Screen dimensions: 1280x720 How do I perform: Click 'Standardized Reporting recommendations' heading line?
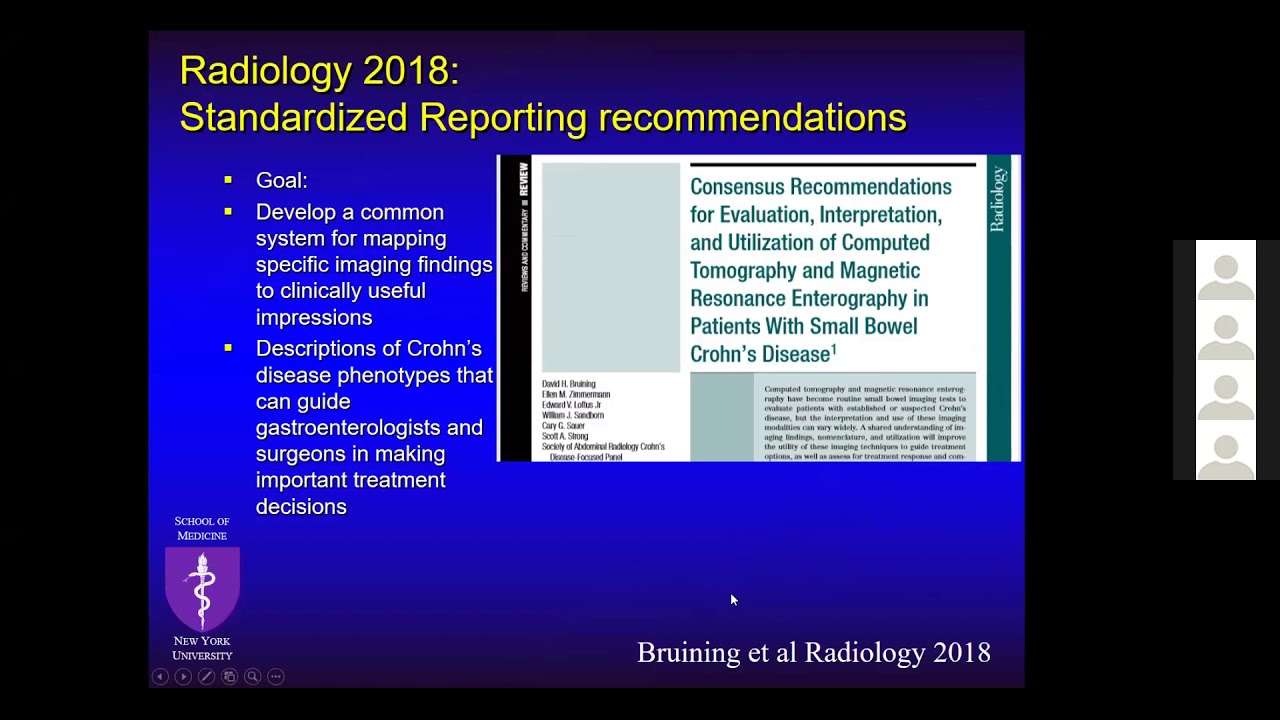click(543, 118)
